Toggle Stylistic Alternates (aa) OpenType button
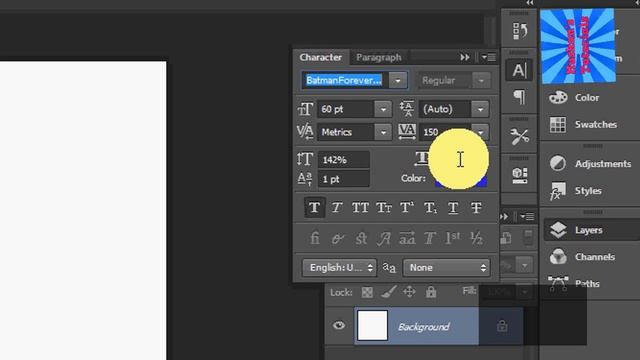 point(407,238)
